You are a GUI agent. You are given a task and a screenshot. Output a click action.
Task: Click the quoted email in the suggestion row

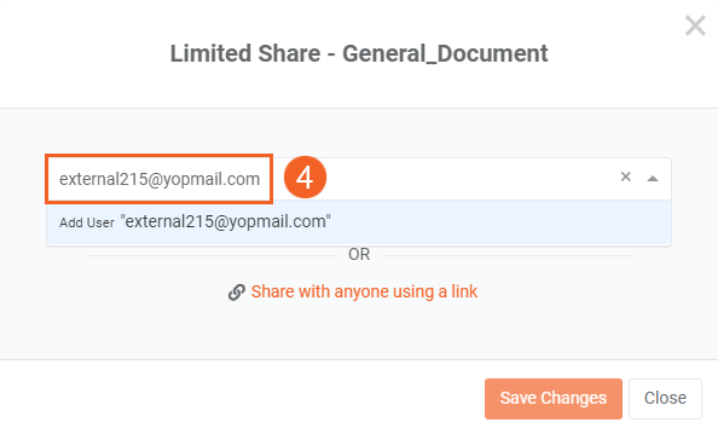(x=226, y=222)
